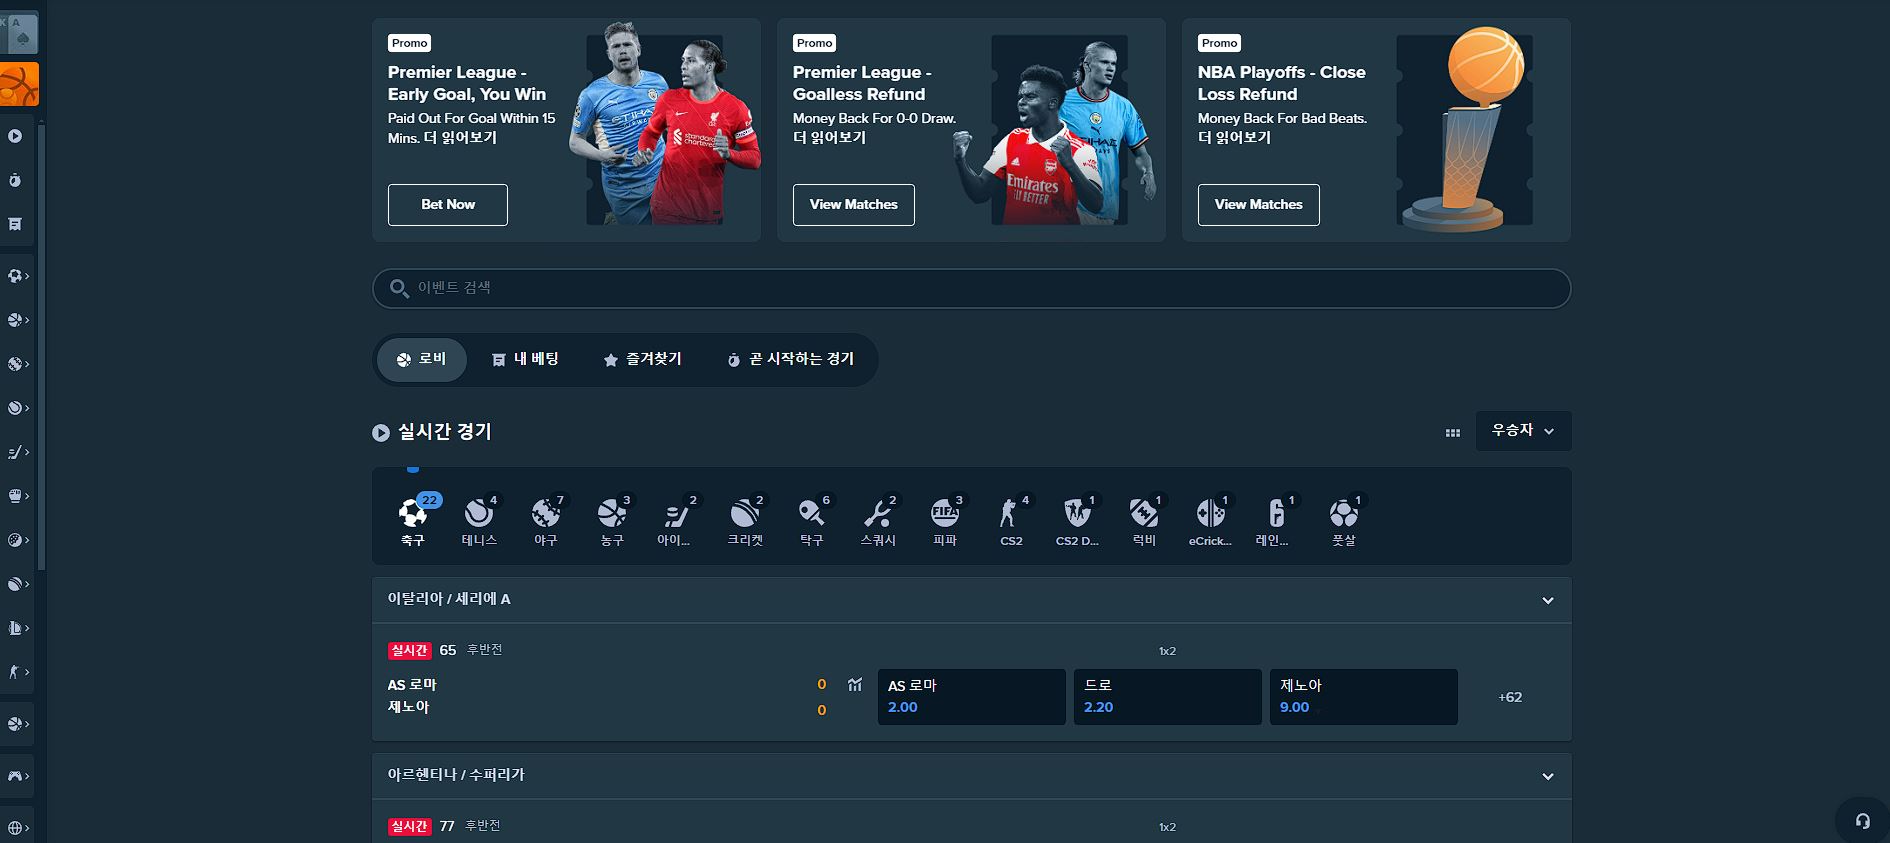Switch to the 즐겨찾기 favorites tab

point(642,359)
